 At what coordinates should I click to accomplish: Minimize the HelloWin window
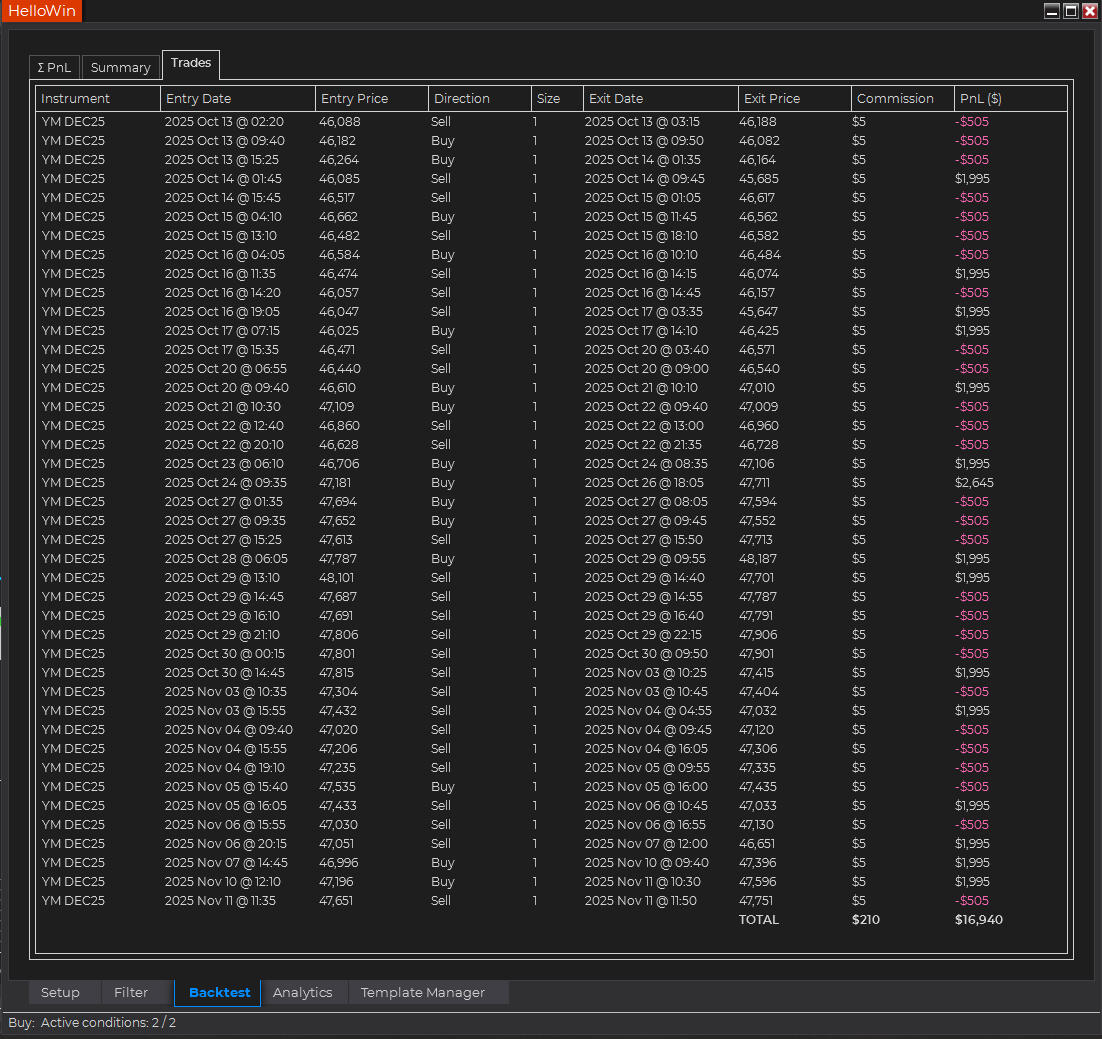point(1051,11)
